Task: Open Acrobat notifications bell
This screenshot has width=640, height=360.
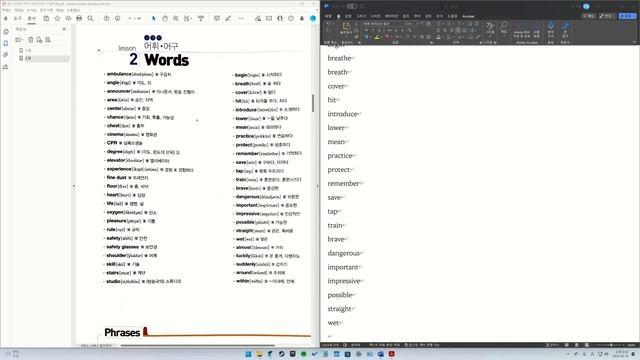Action: click(302, 18)
